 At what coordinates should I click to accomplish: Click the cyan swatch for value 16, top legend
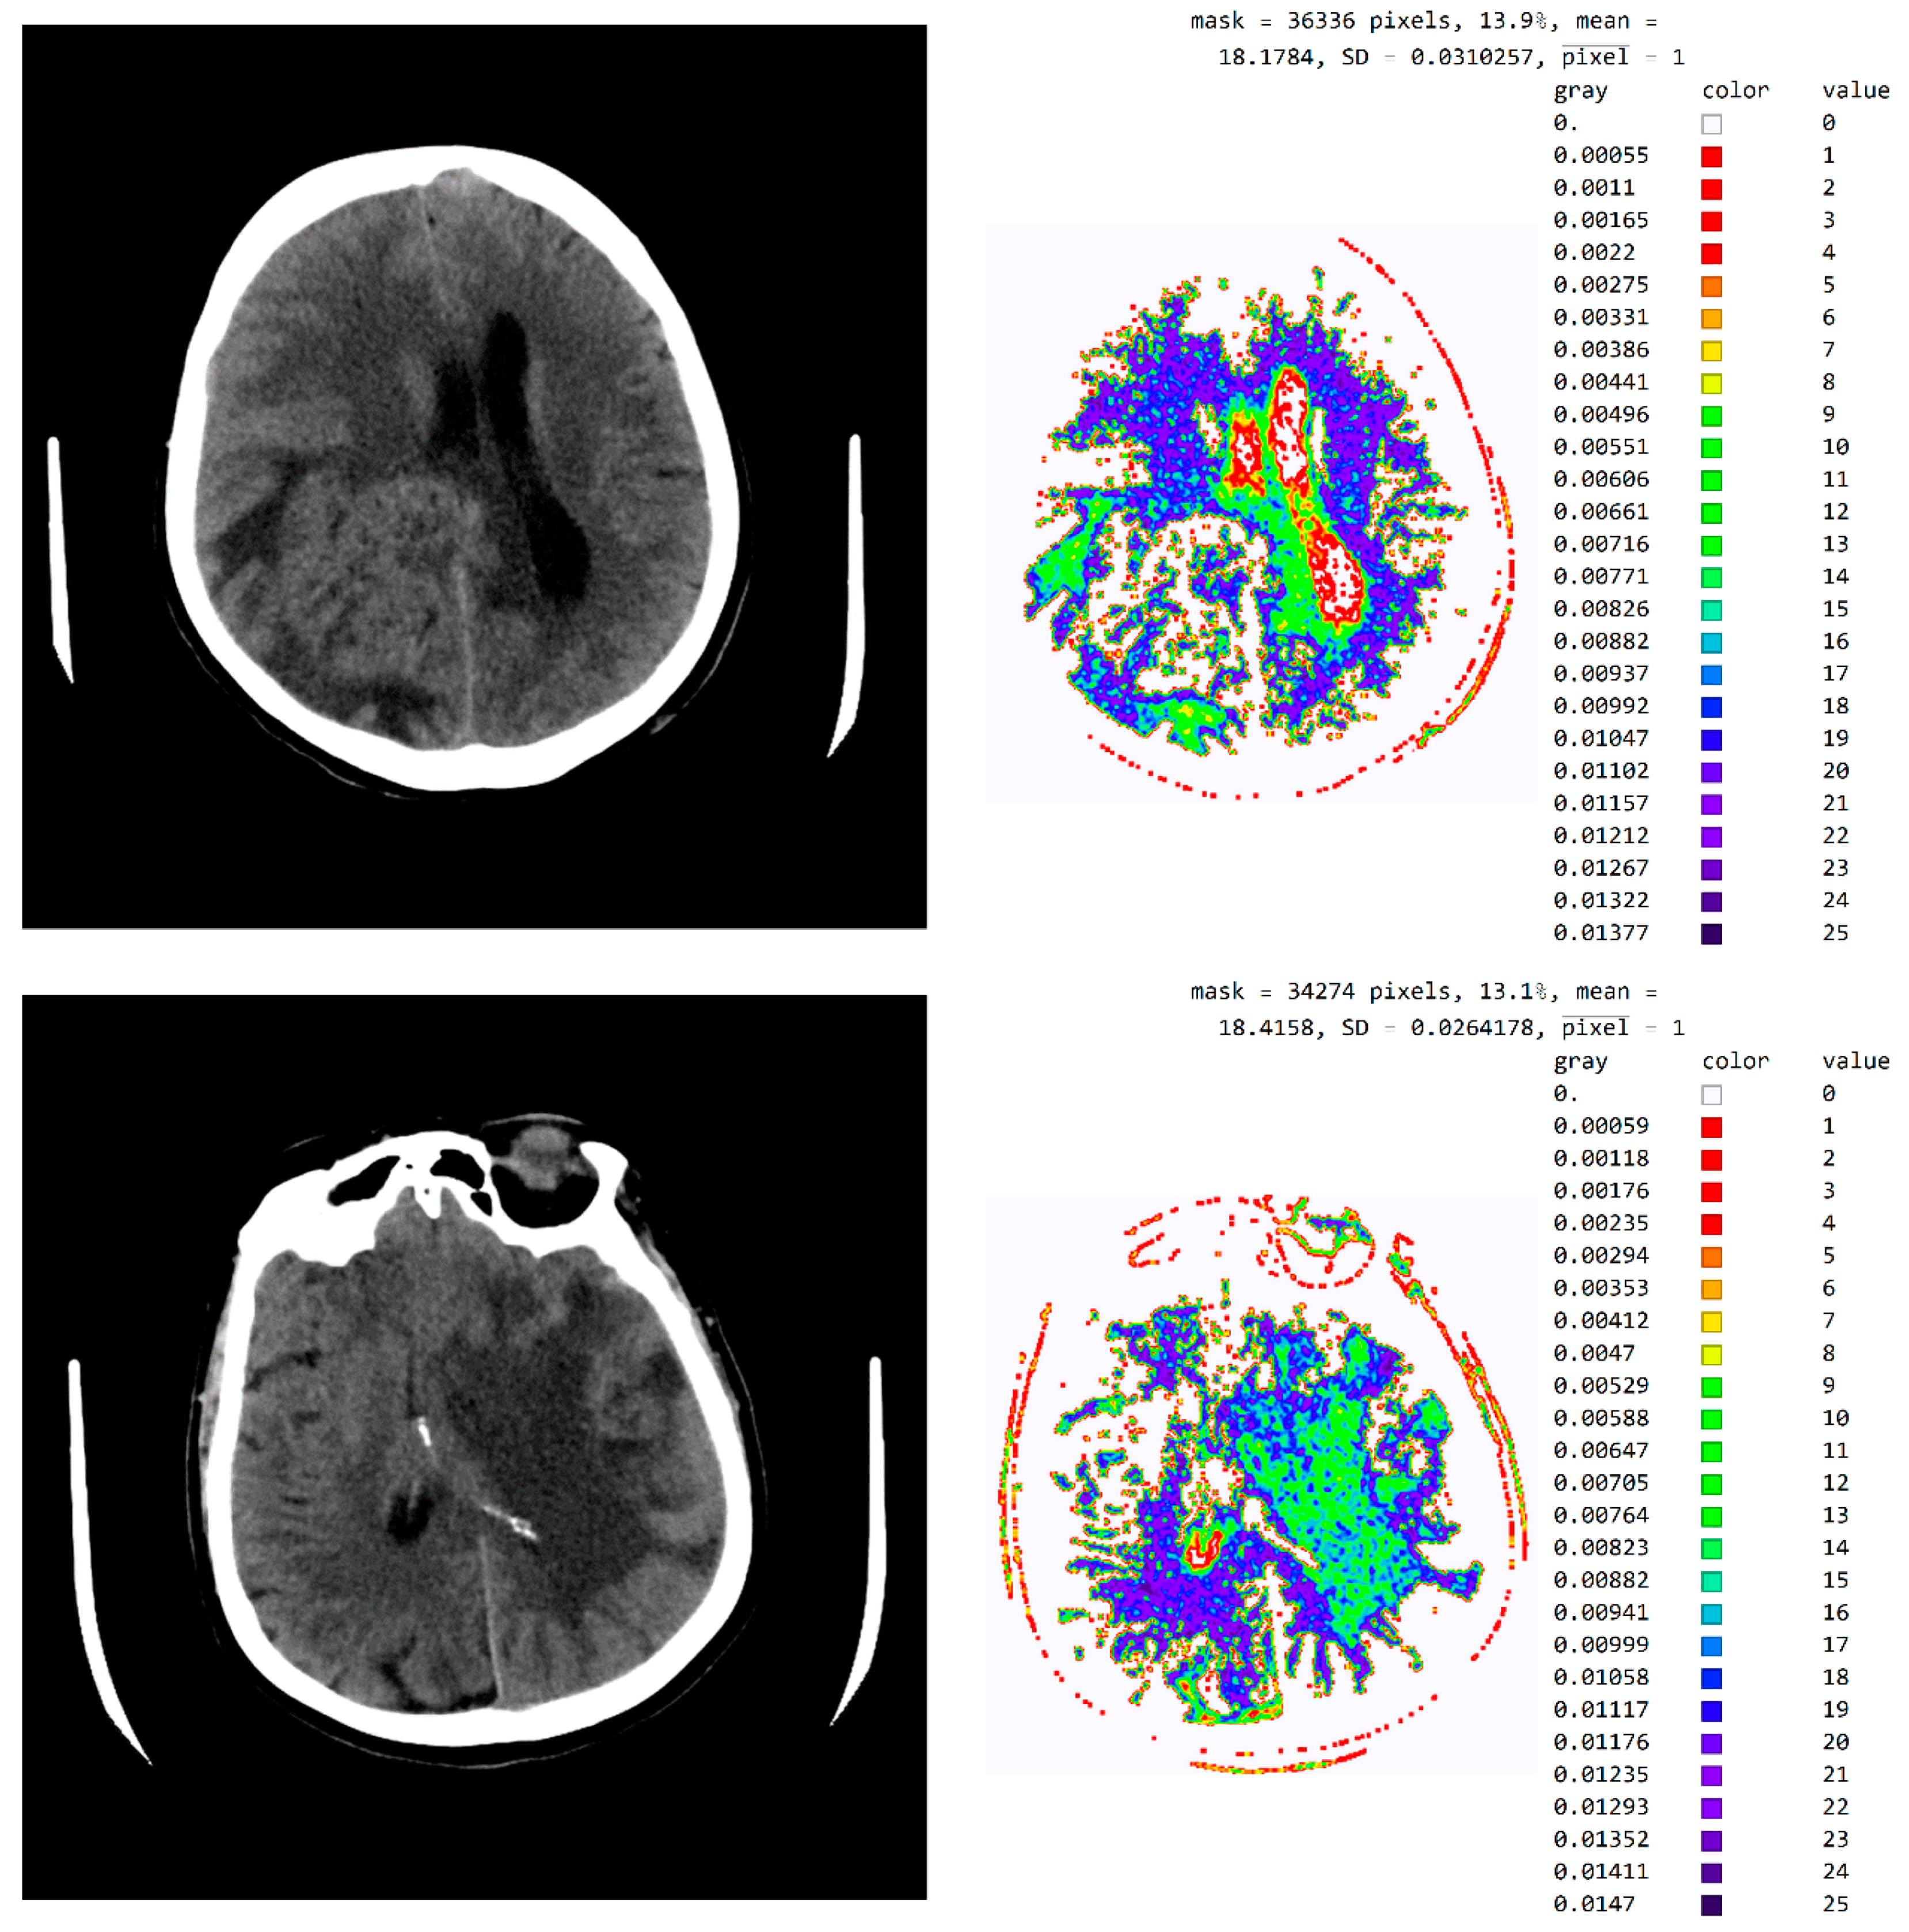point(1711,642)
